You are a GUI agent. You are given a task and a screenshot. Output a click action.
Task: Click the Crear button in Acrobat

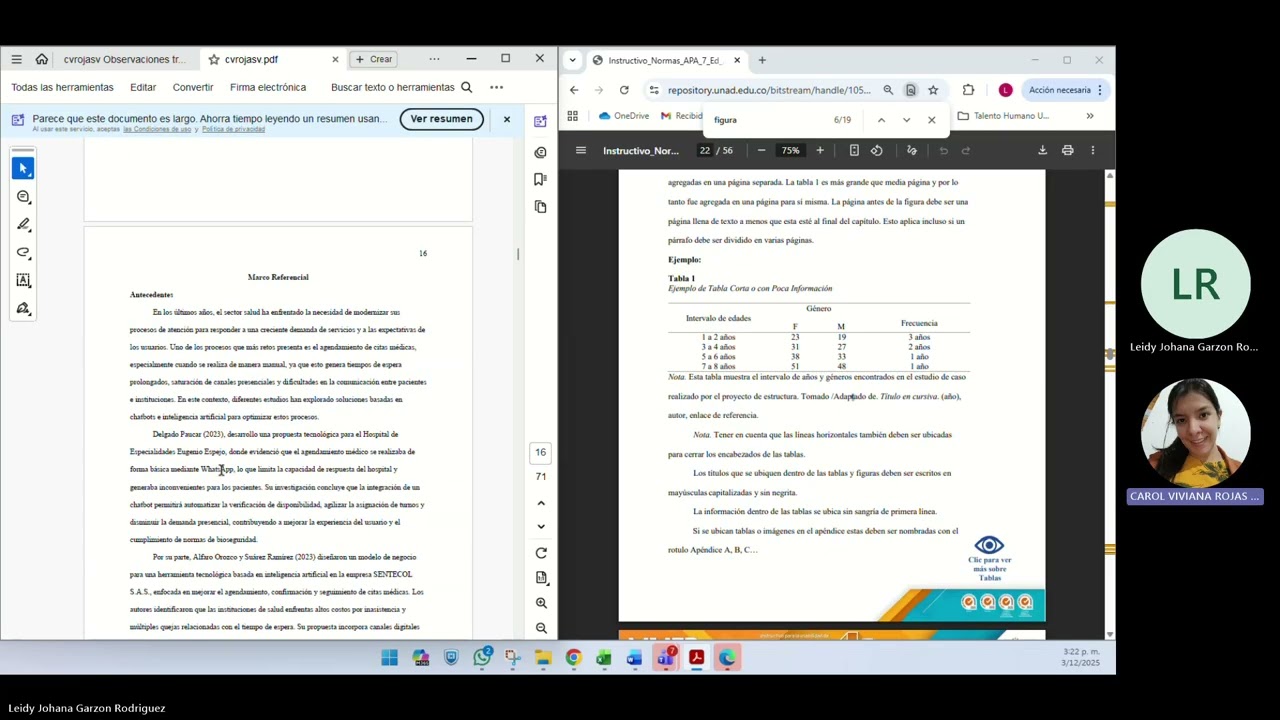[x=374, y=59]
